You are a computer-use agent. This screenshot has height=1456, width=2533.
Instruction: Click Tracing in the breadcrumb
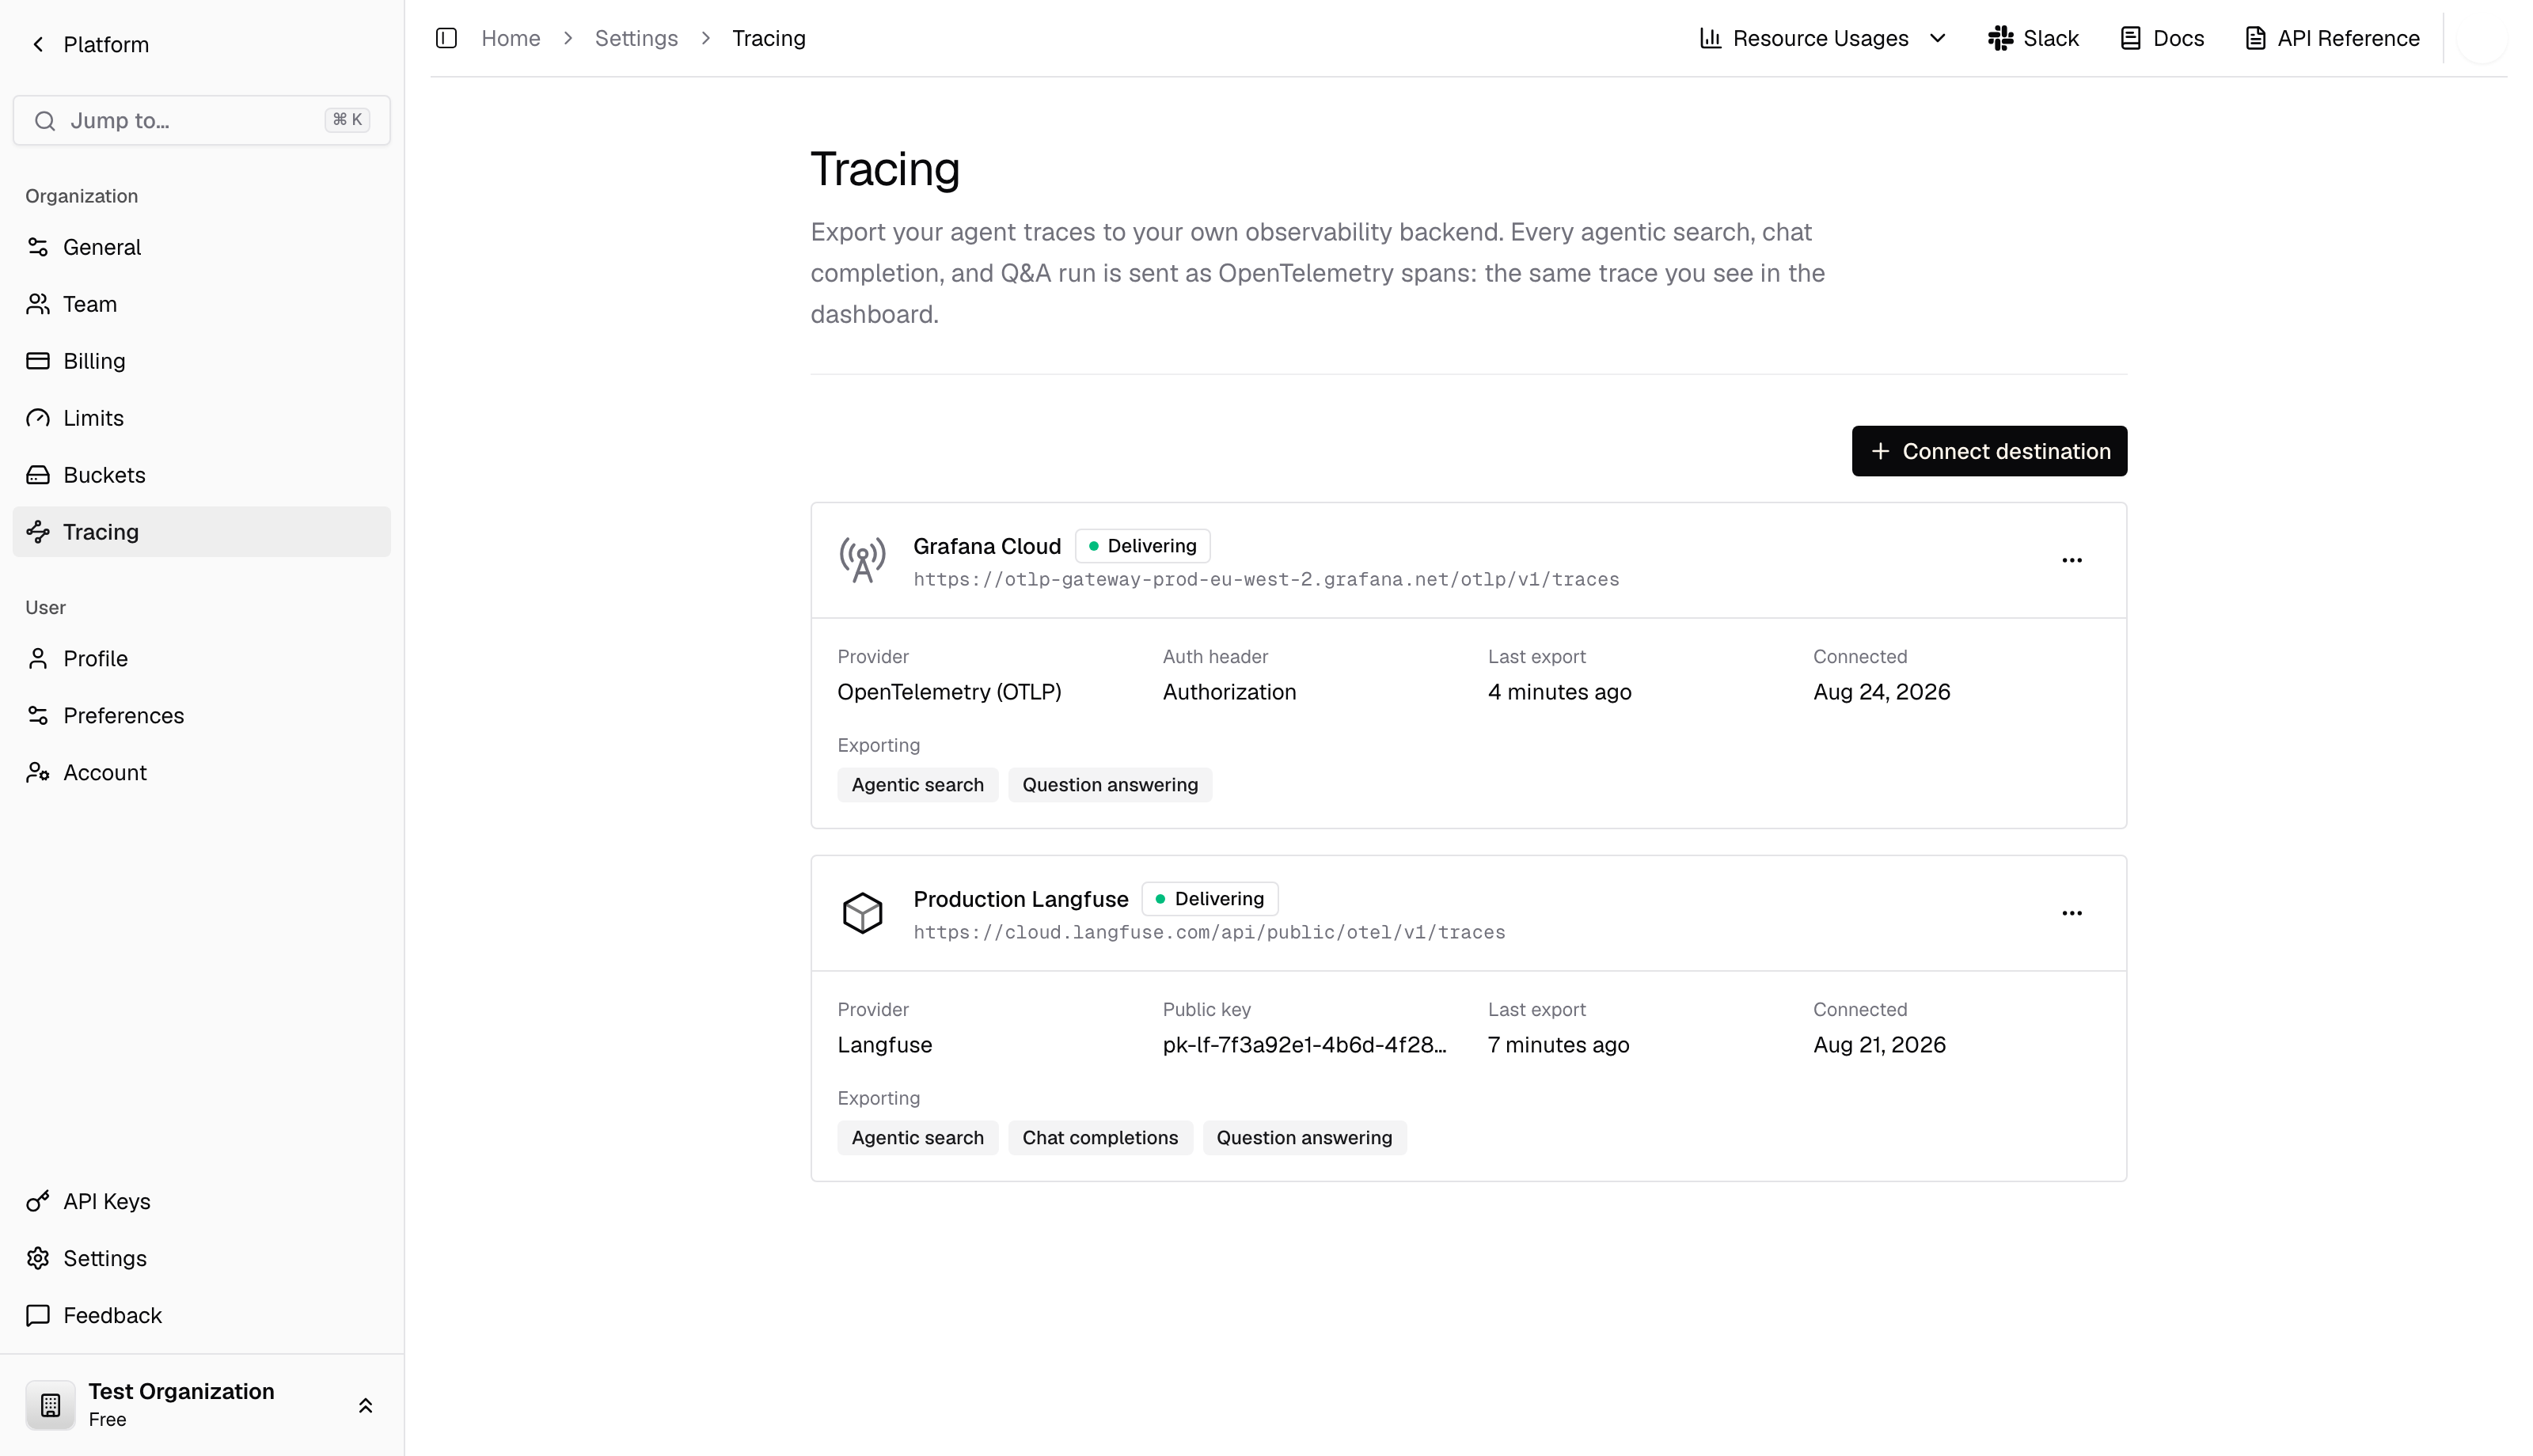(x=768, y=38)
